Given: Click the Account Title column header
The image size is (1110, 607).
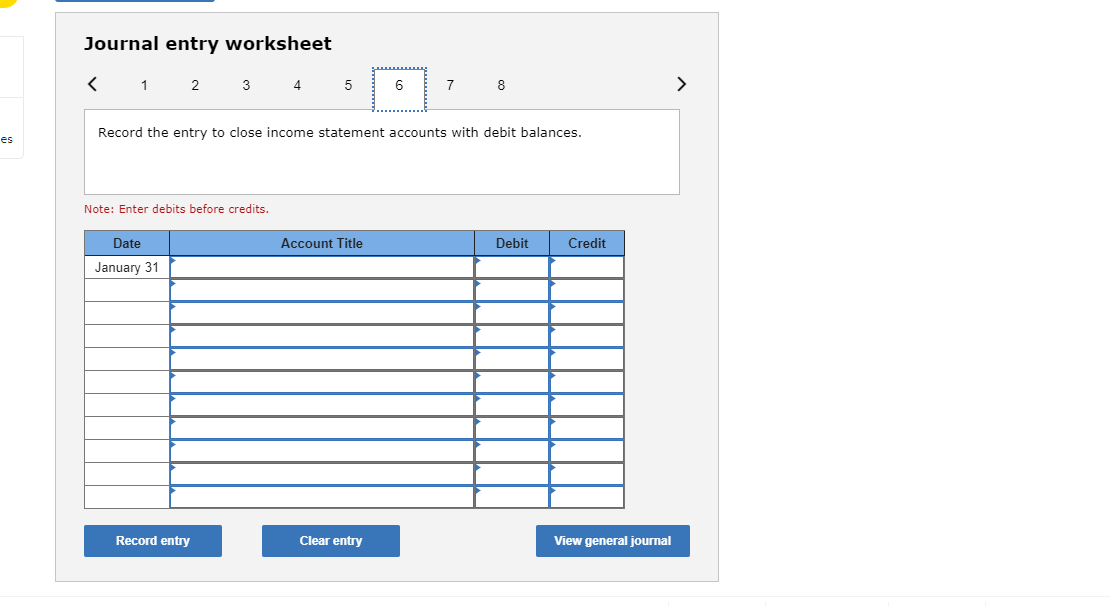Looking at the screenshot, I should tap(322, 243).
